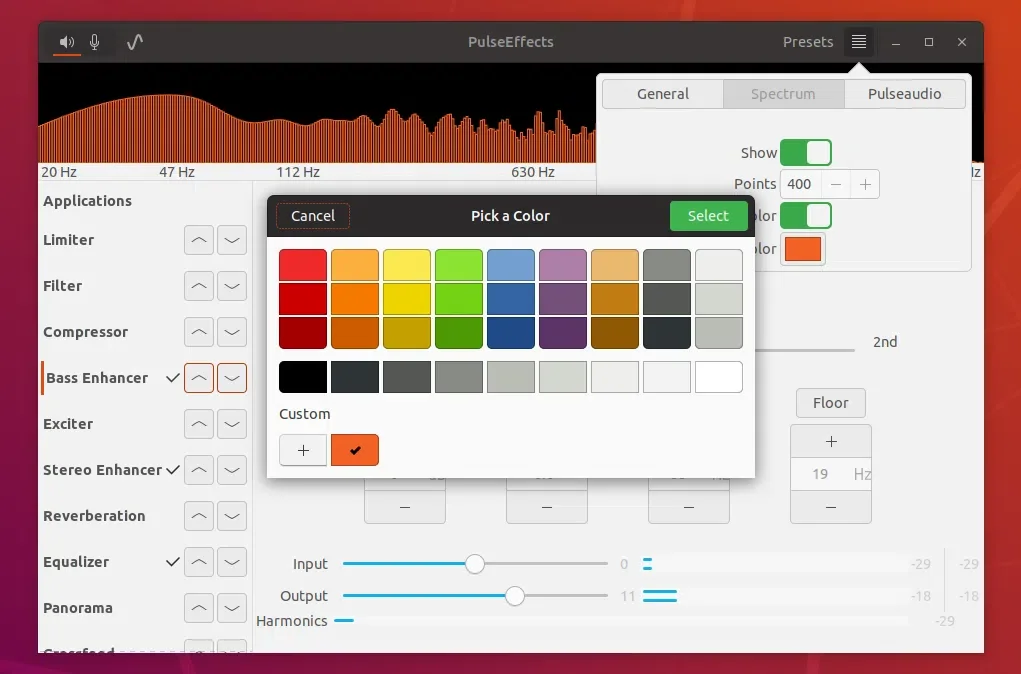The width and height of the screenshot is (1021, 674).
Task: Switch to the Pulseaudio settings tab
Action: click(x=904, y=94)
